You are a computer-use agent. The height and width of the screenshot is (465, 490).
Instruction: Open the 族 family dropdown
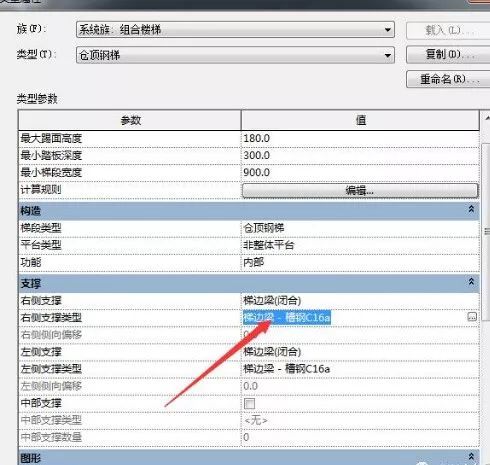pyautogui.click(x=235, y=30)
